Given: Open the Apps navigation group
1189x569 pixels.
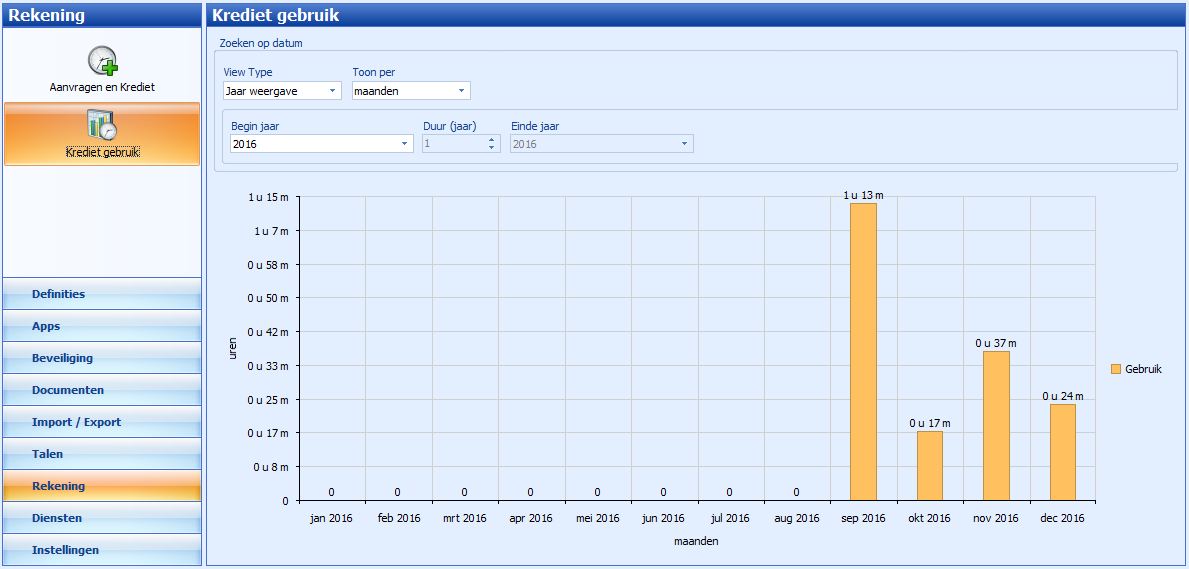Looking at the screenshot, I should coord(102,326).
